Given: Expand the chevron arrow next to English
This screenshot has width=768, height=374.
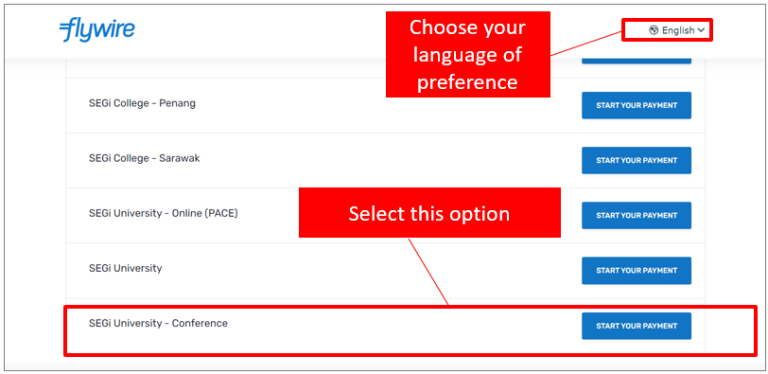Looking at the screenshot, I should coord(701,30).
